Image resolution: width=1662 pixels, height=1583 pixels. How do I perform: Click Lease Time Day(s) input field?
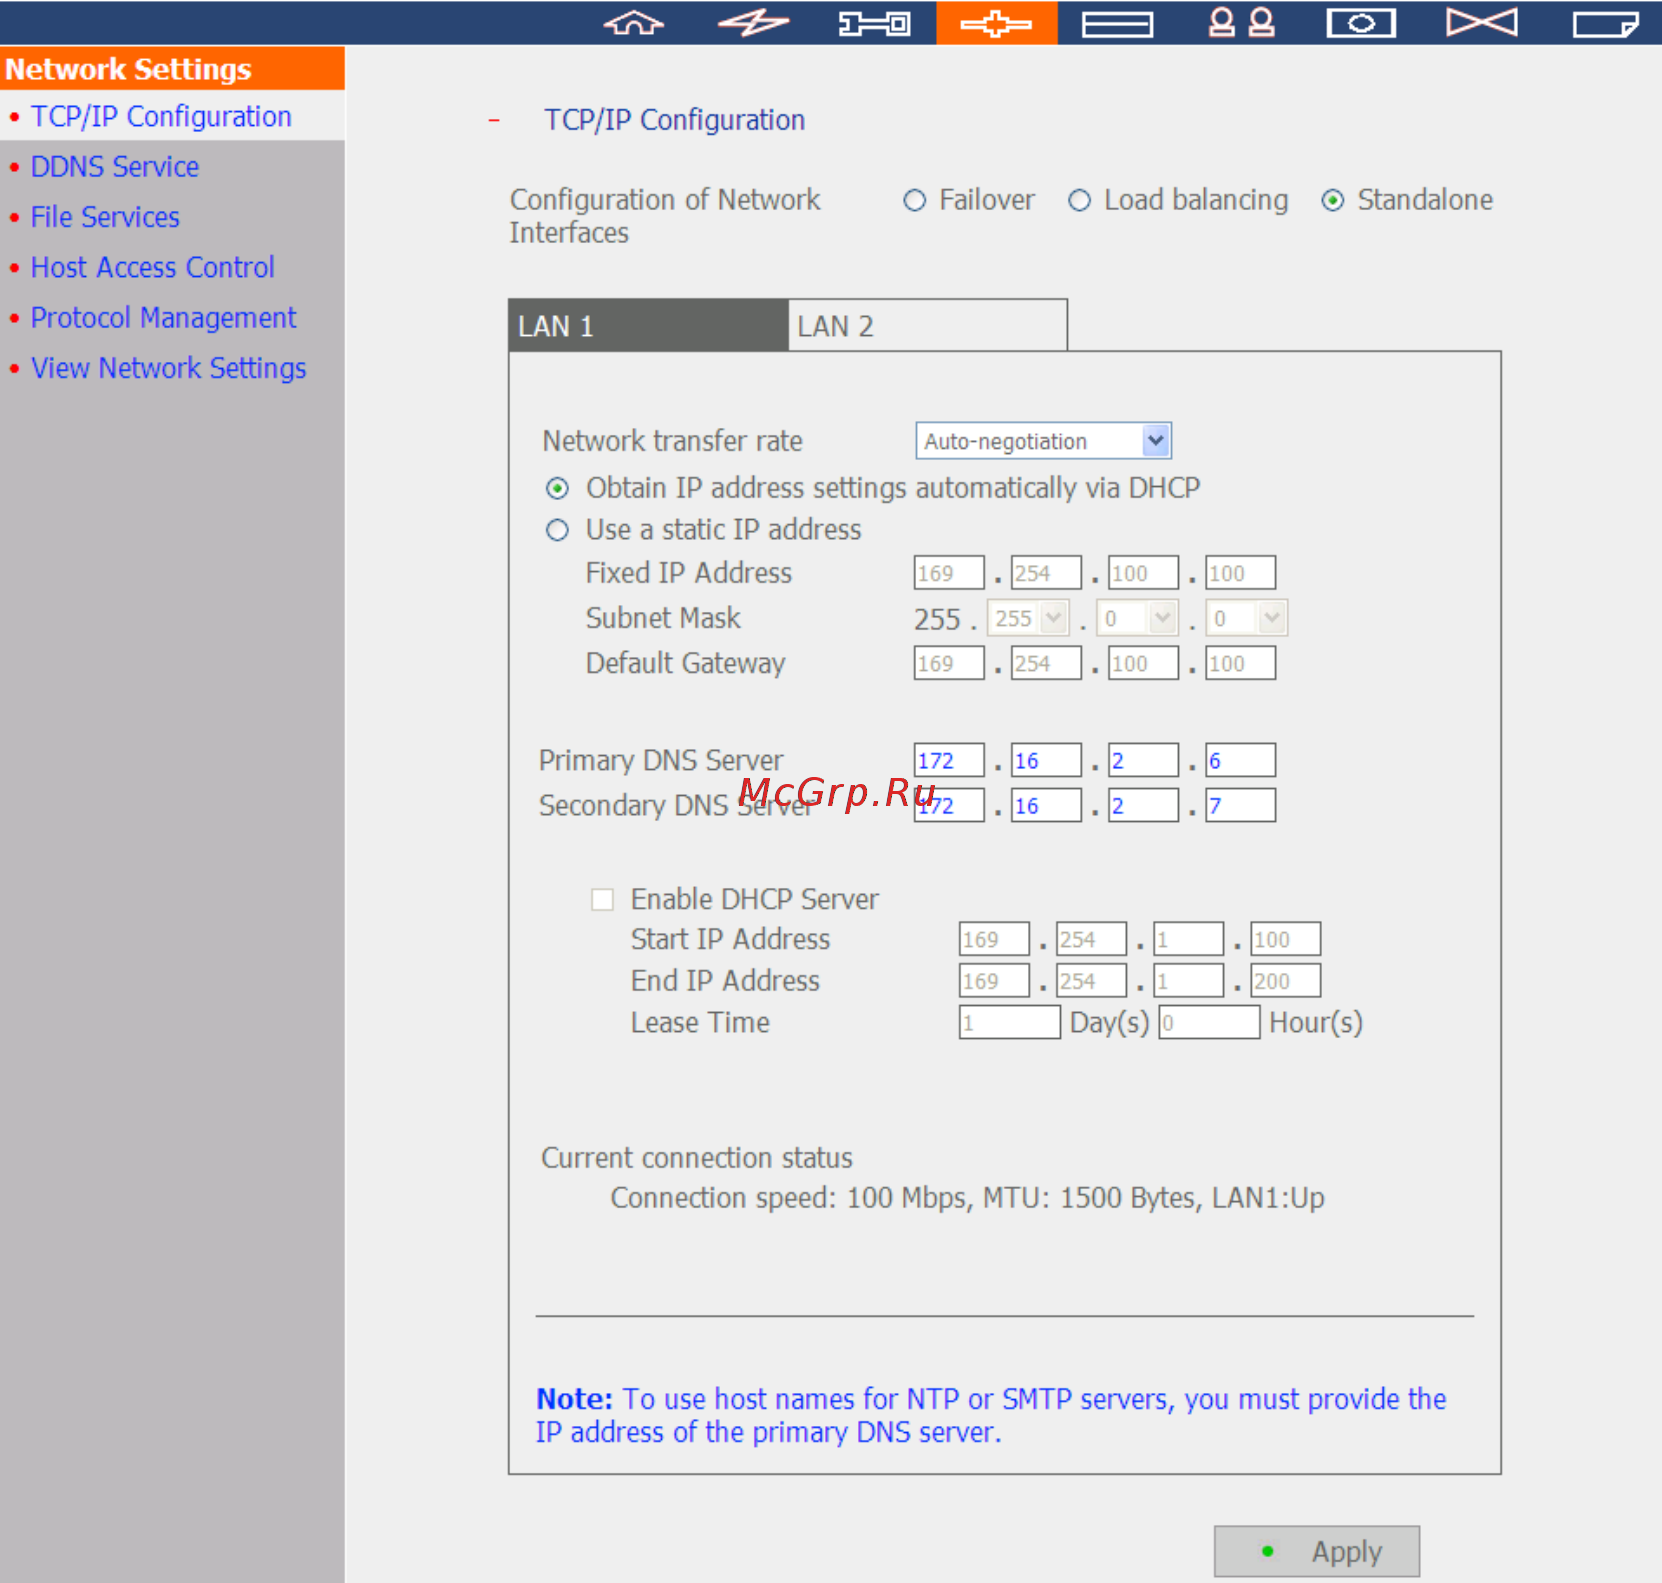(1010, 1023)
